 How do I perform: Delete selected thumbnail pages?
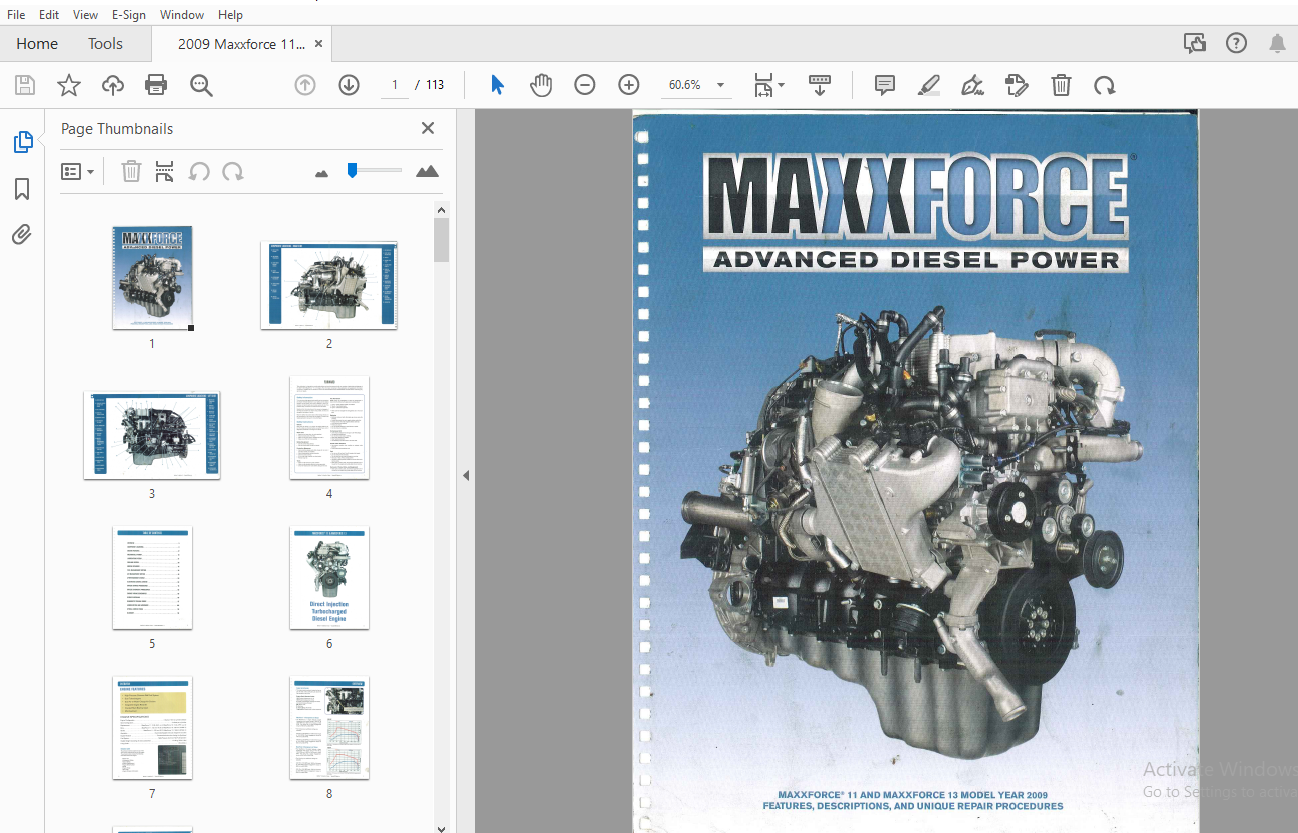tap(131, 171)
